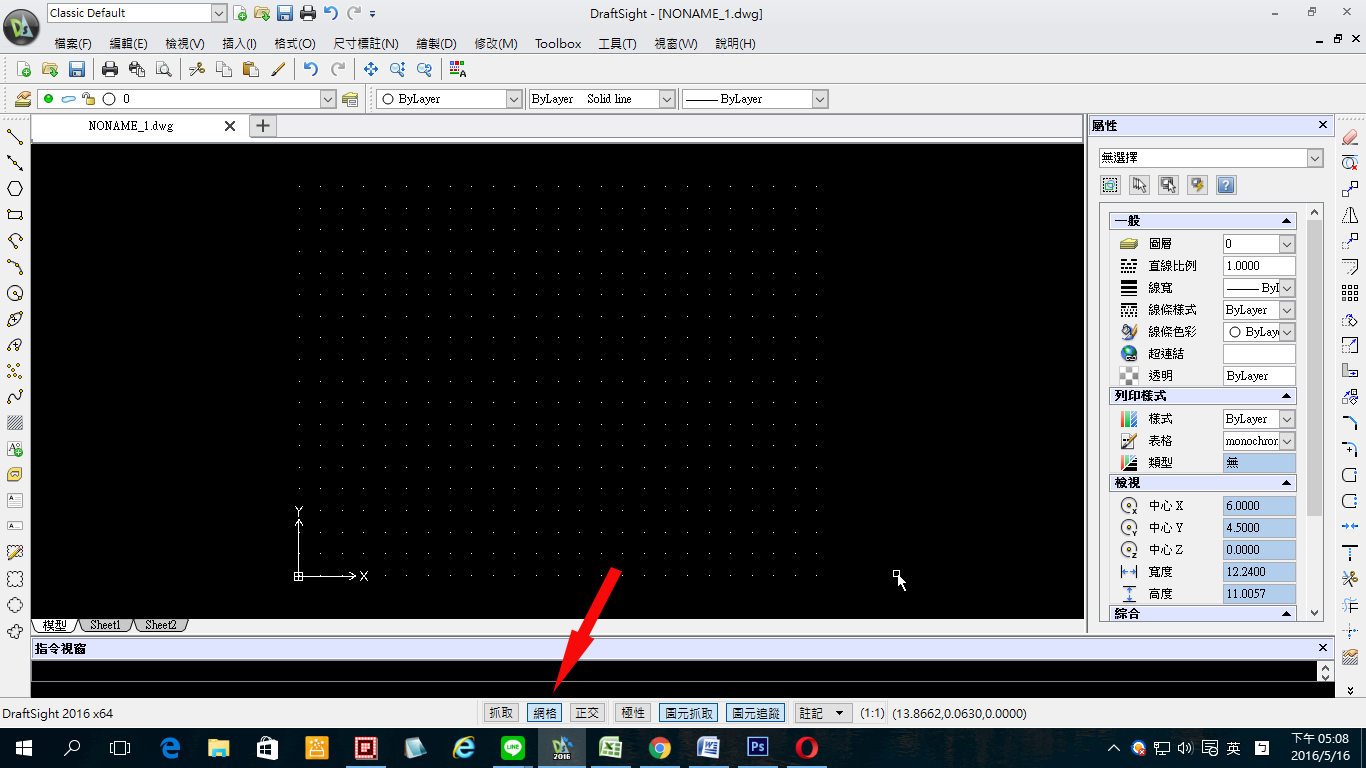
Task: Click the Print icon in standard toolbar
Action: point(110,69)
